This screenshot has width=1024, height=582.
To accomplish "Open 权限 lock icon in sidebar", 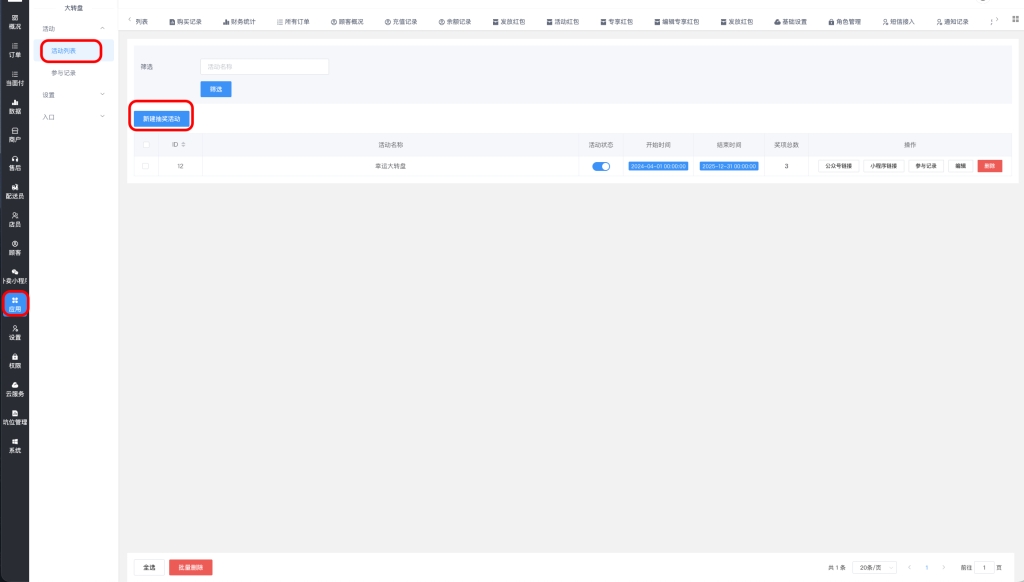I will click(x=14, y=360).
